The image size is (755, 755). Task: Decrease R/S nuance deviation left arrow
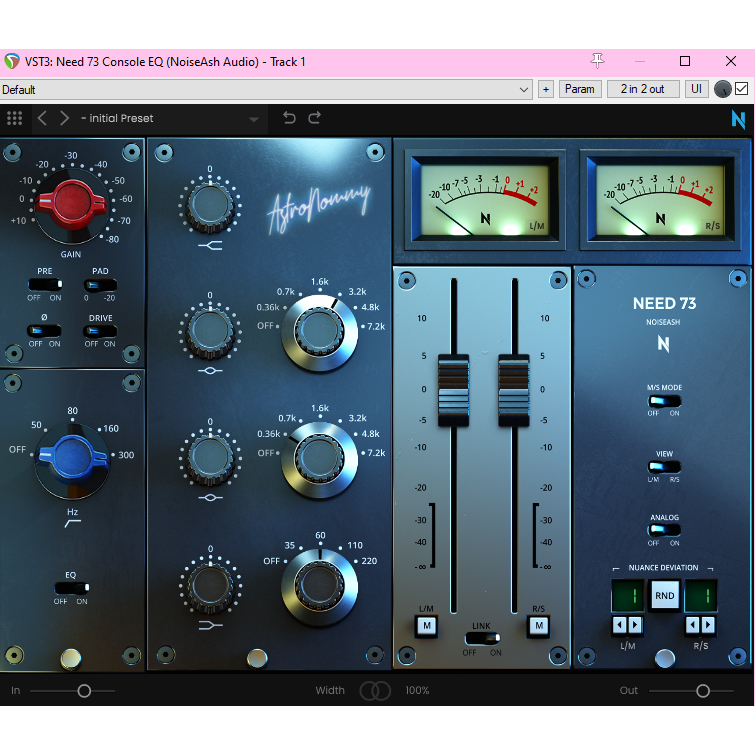pos(693,625)
